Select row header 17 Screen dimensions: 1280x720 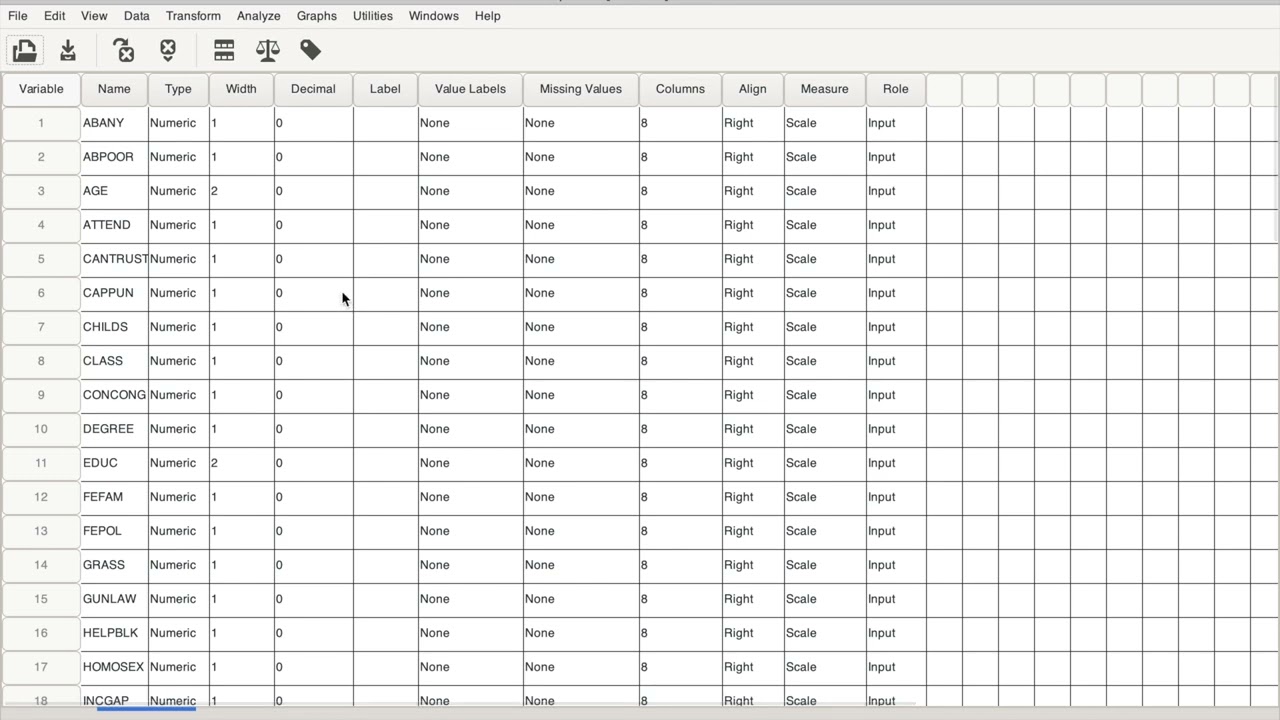[x=41, y=667]
